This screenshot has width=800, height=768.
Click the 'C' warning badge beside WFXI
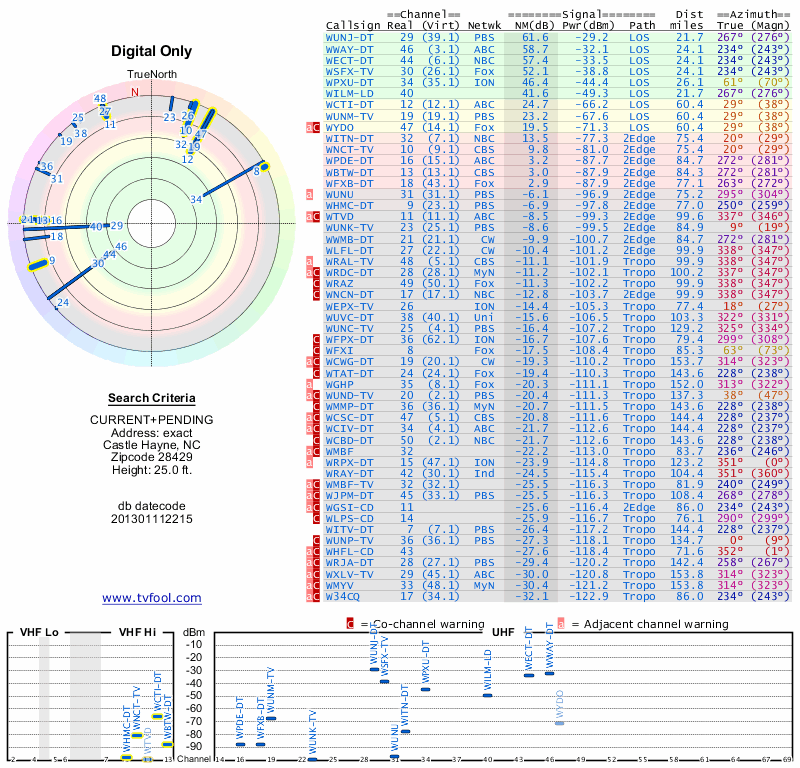pos(316,351)
